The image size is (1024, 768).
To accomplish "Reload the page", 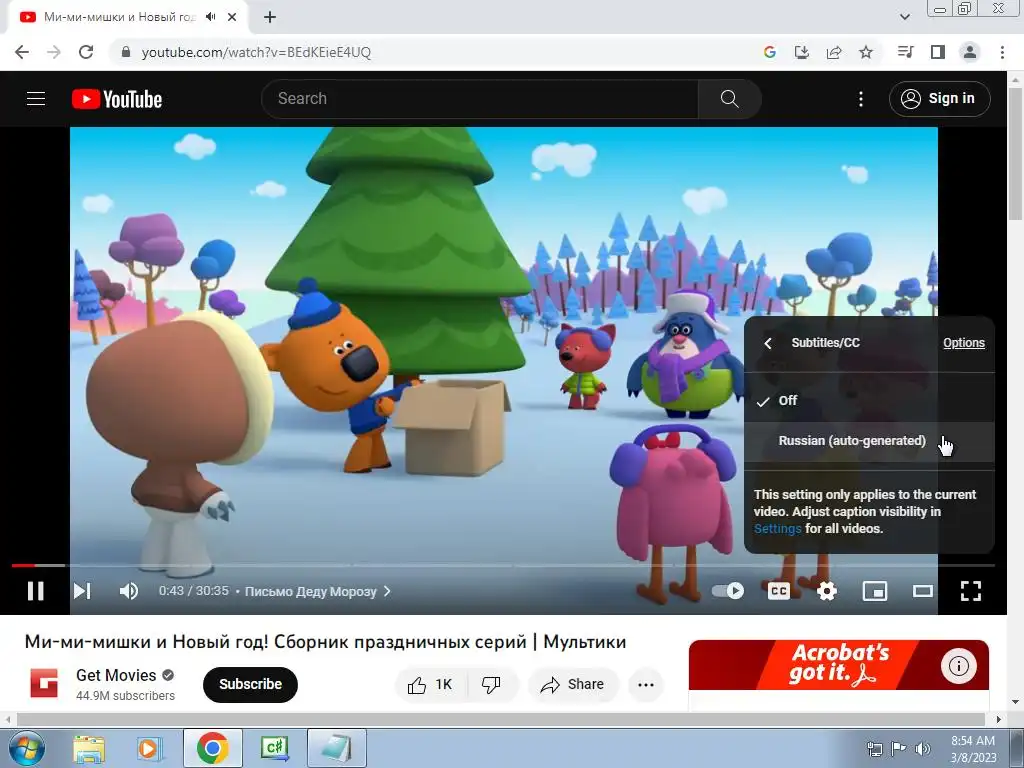I will tap(86, 52).
